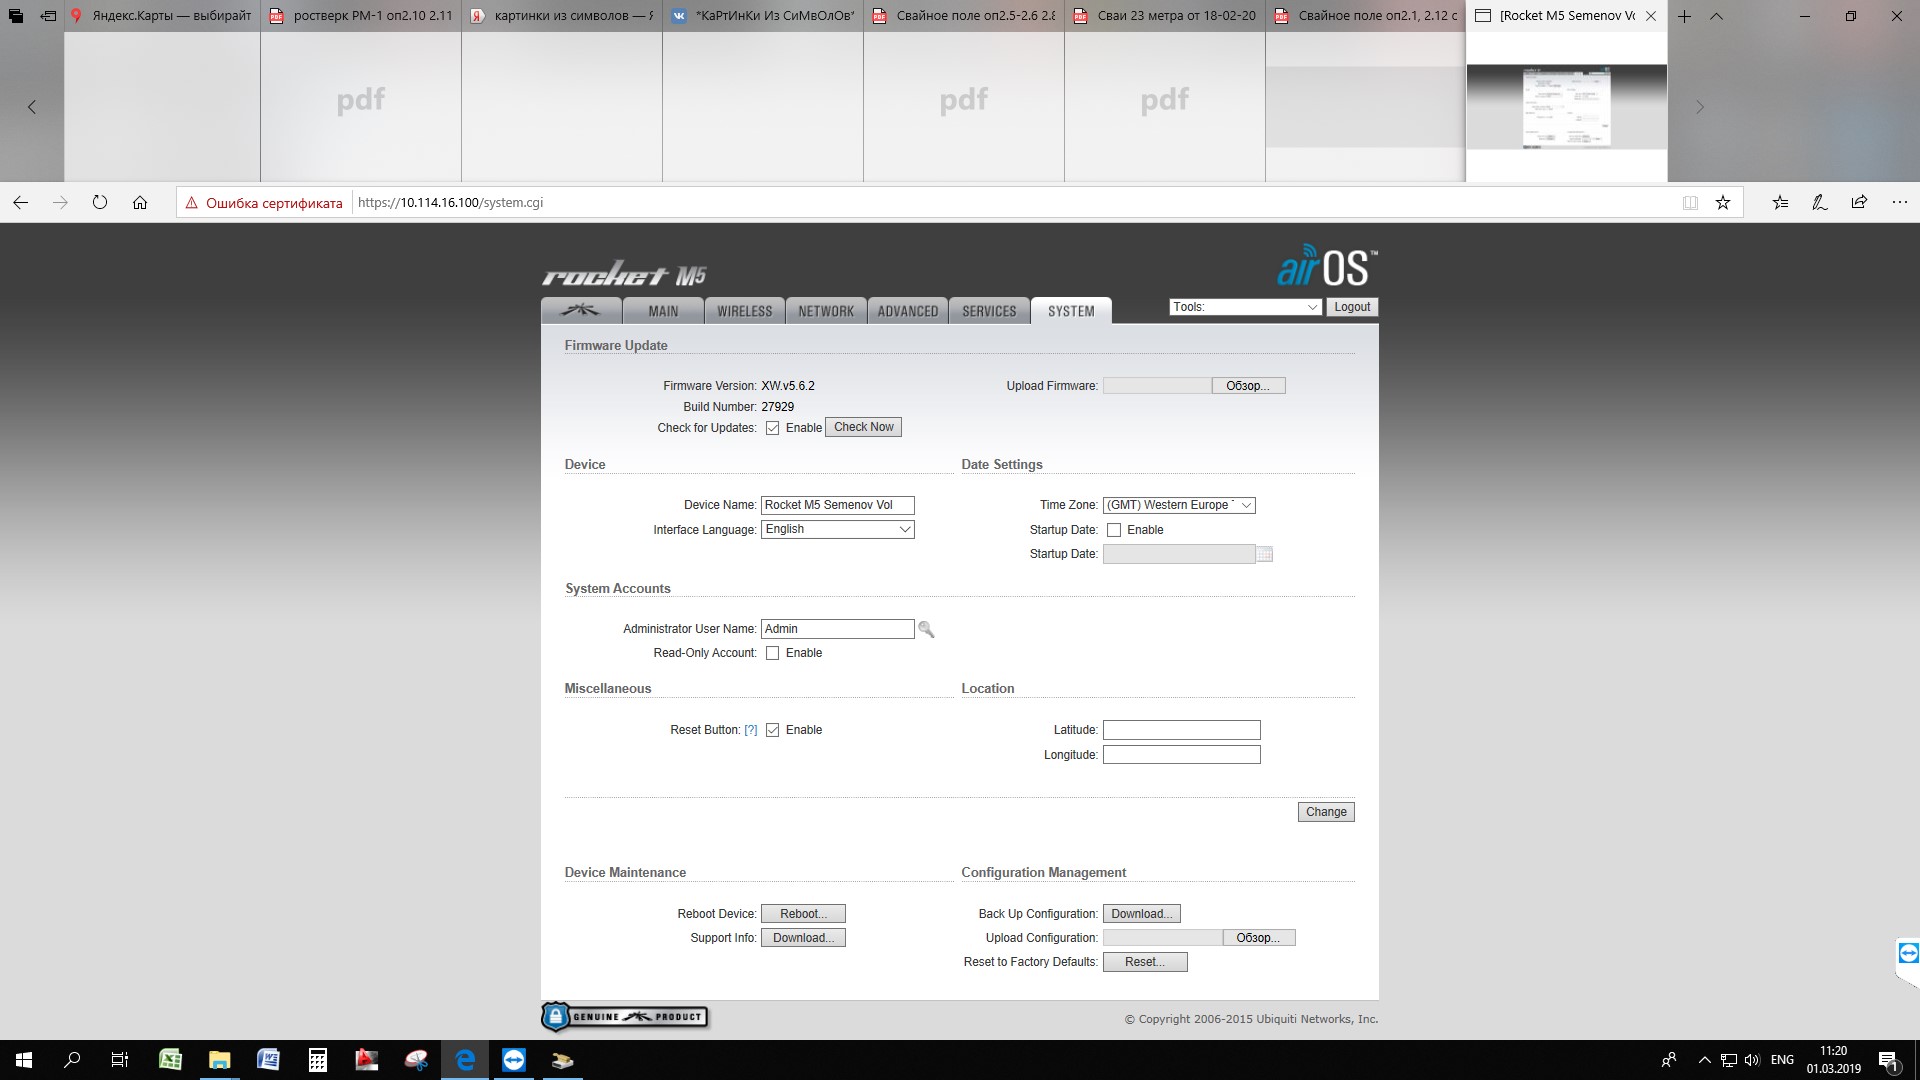Open the Startup Date calendar picker
This screenshot has width=1920, height=1080.
click(1264, 554)
